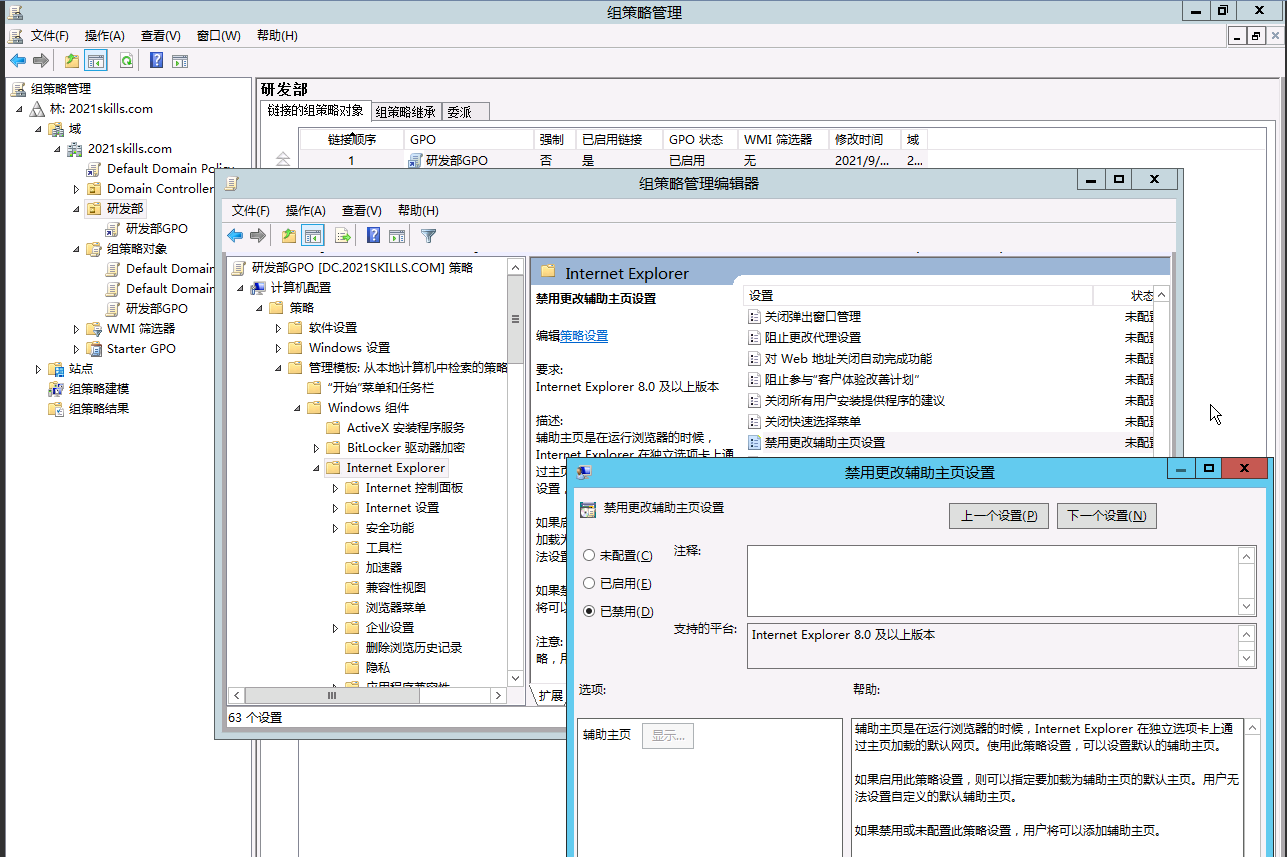The image size is (1287, 857).
Task: Click the 设置 column header
Action: coord(917,296)
